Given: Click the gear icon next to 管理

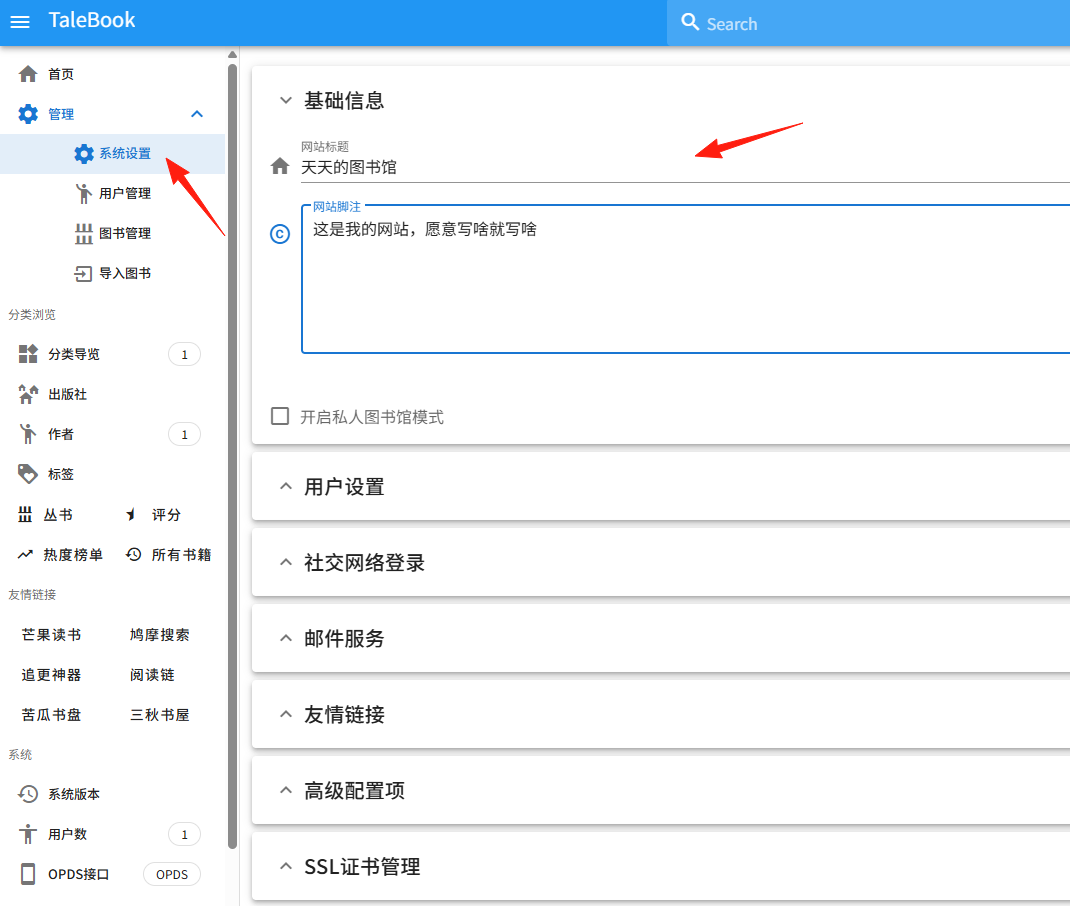Looking at the screenshot, I should [28, 114].
